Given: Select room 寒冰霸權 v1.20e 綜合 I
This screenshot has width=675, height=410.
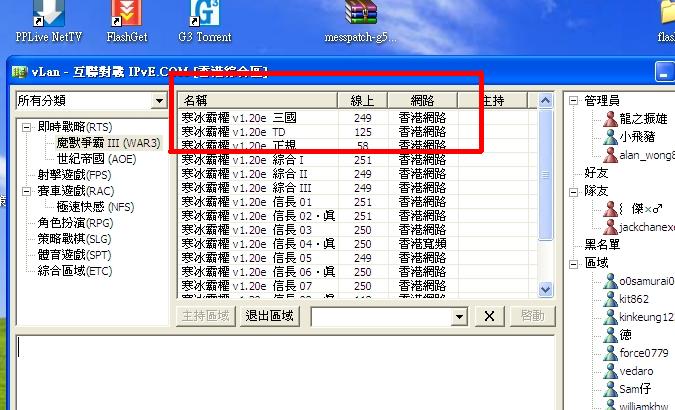Looking at the screenshot, I should tap(357, 160).
